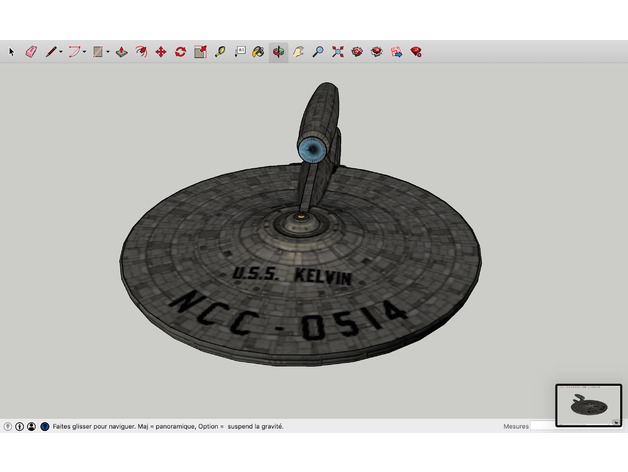The width and height of the screenshot is (628, 472).
Task: Select the Tape Measure tool
Action: [220, 52]
